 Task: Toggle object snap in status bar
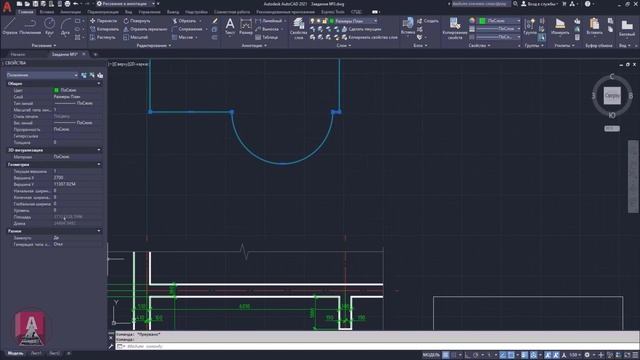point(511,355)
